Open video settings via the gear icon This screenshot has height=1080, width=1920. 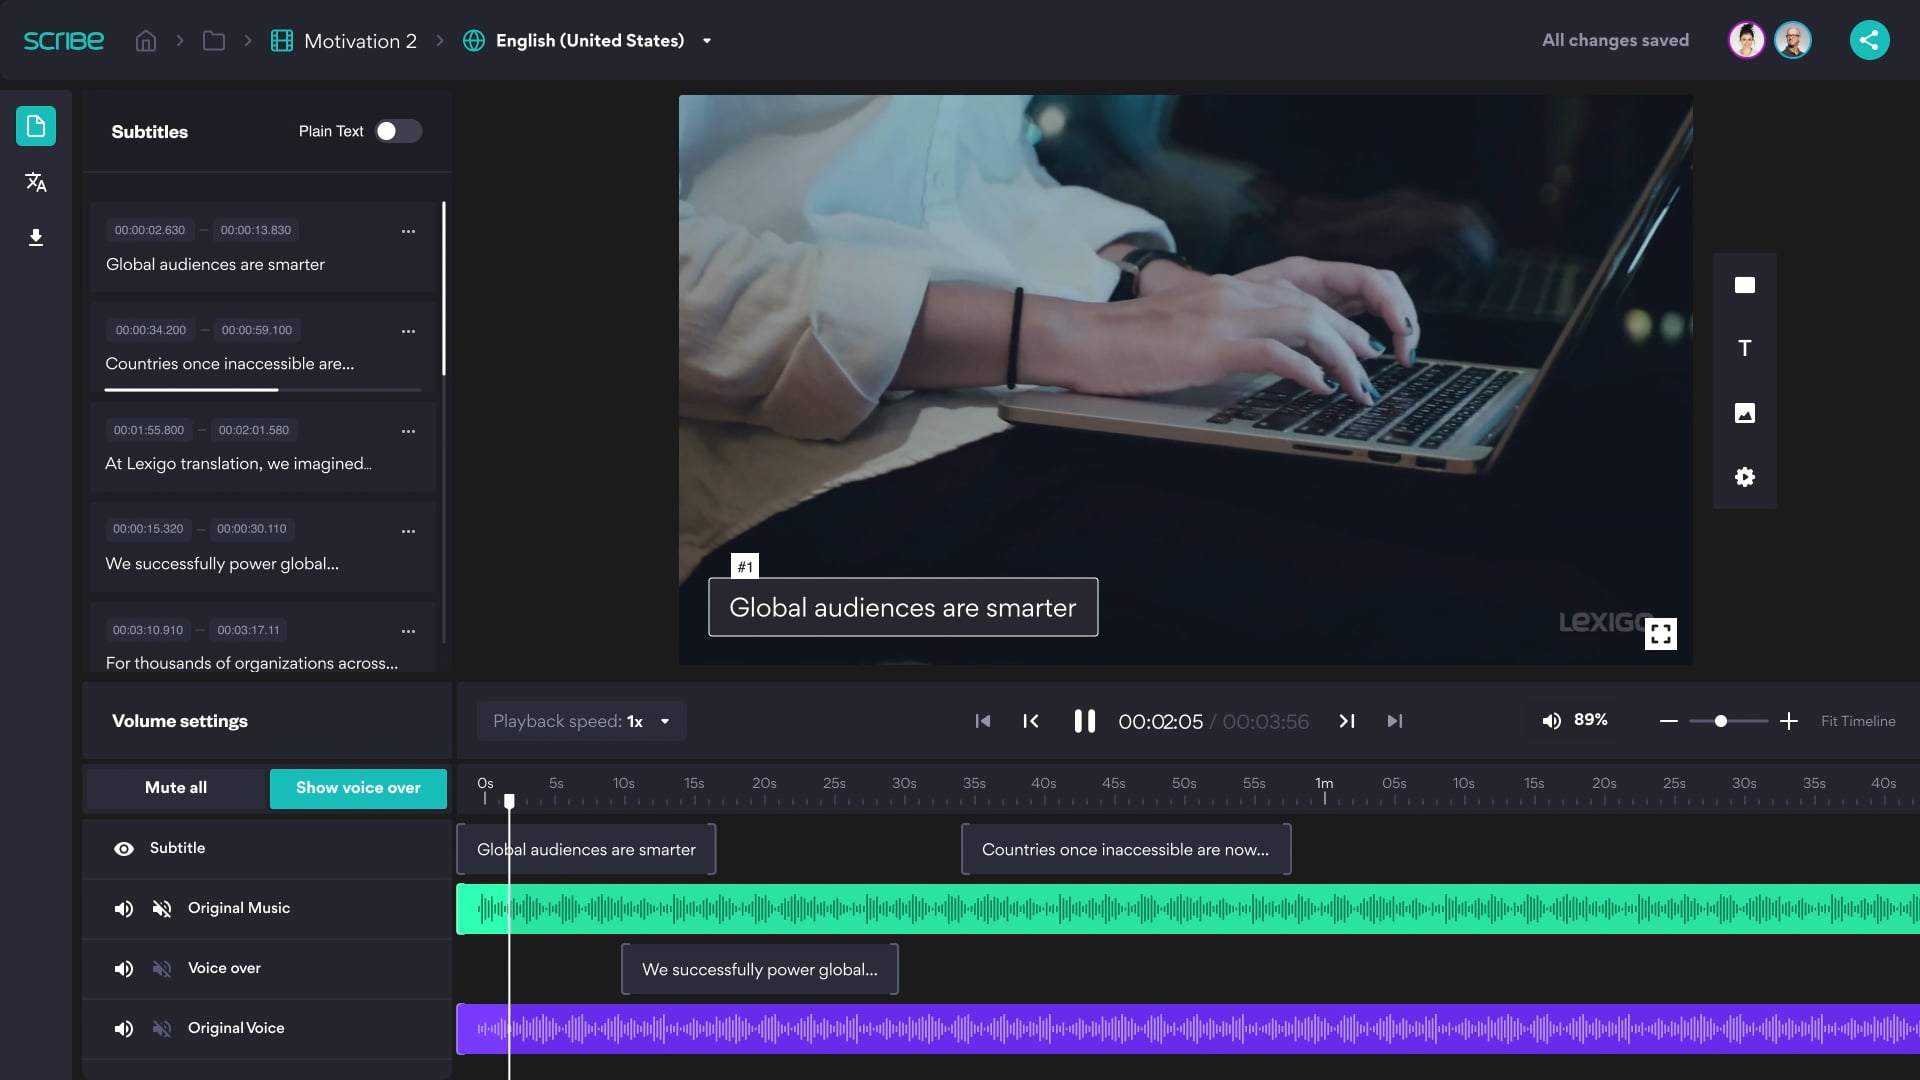point(1744,477)
